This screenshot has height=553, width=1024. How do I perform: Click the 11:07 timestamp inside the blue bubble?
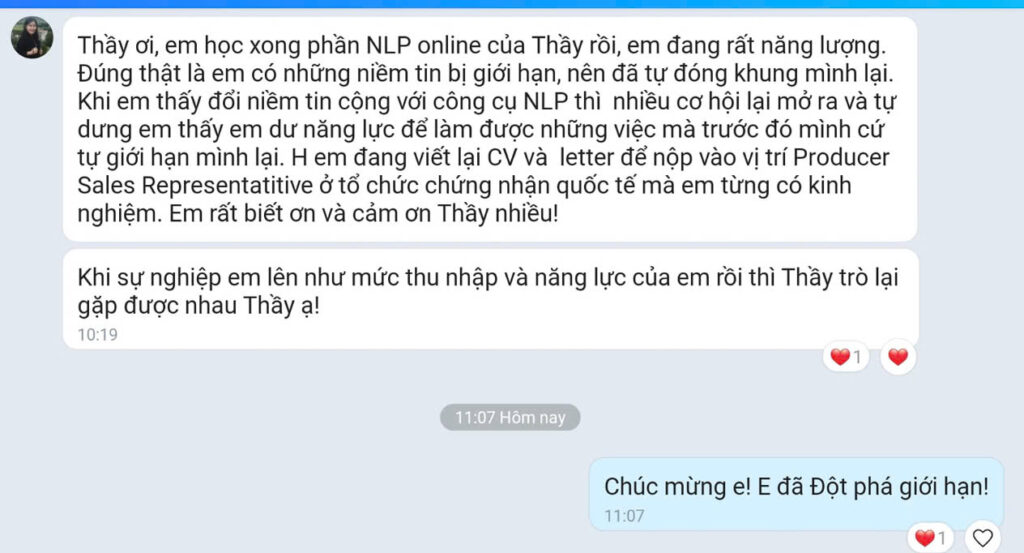624,516
